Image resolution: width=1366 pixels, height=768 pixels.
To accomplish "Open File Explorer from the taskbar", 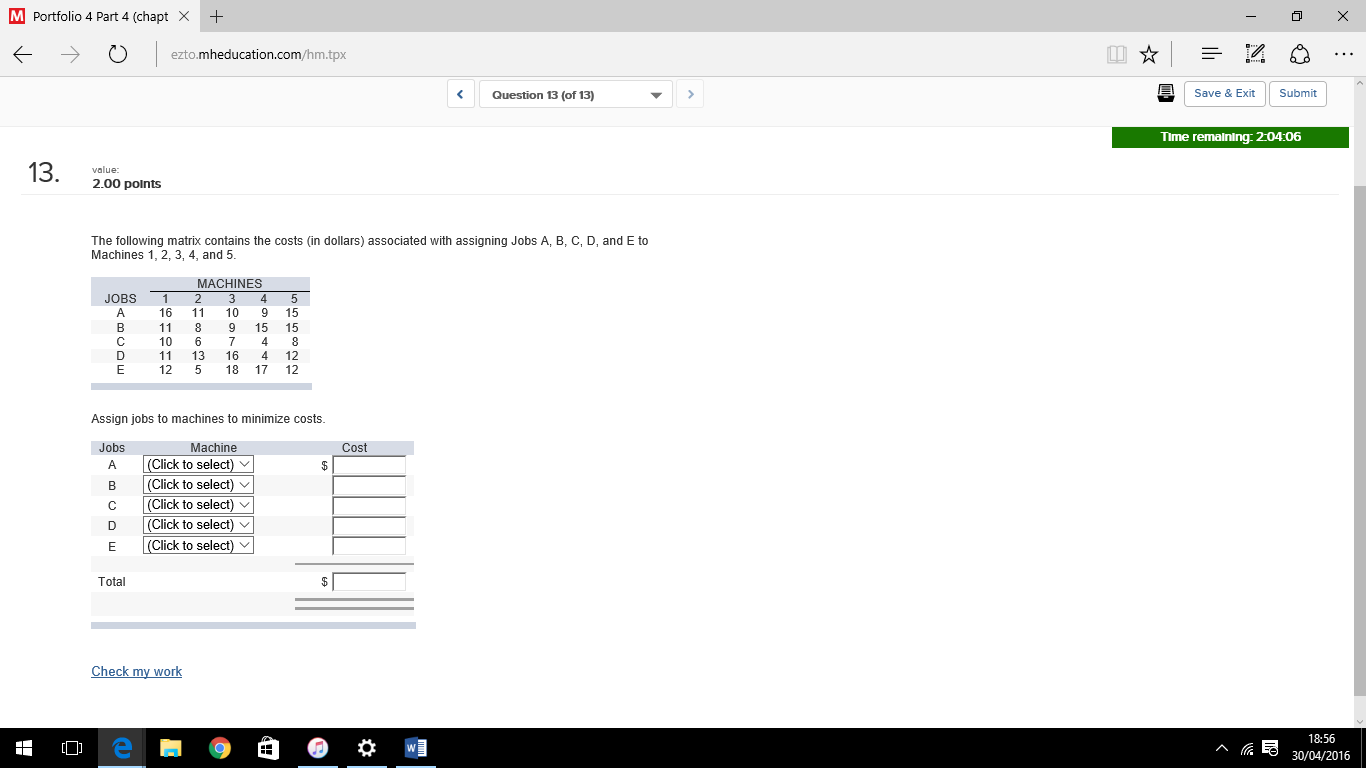I will click(171, 748).
